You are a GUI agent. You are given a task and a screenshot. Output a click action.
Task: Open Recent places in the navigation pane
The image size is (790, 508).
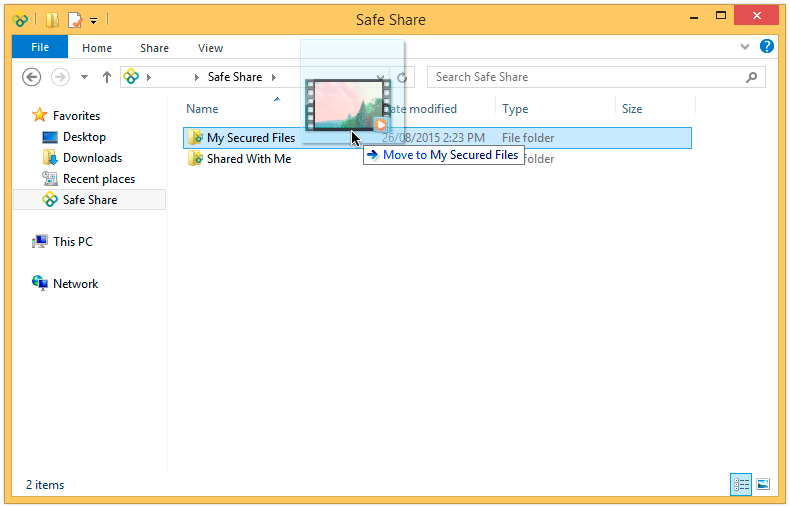99,179
